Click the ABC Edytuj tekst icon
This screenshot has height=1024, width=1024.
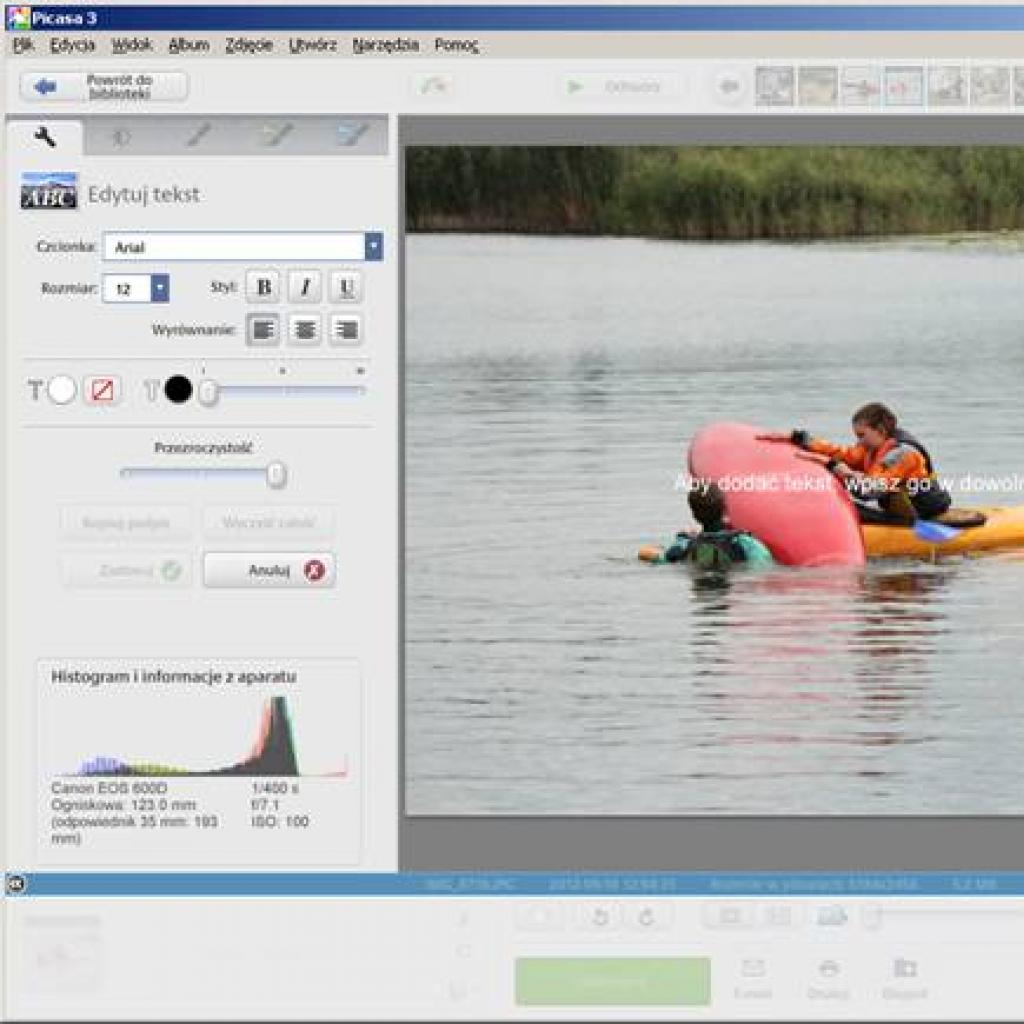coord(49,191)
